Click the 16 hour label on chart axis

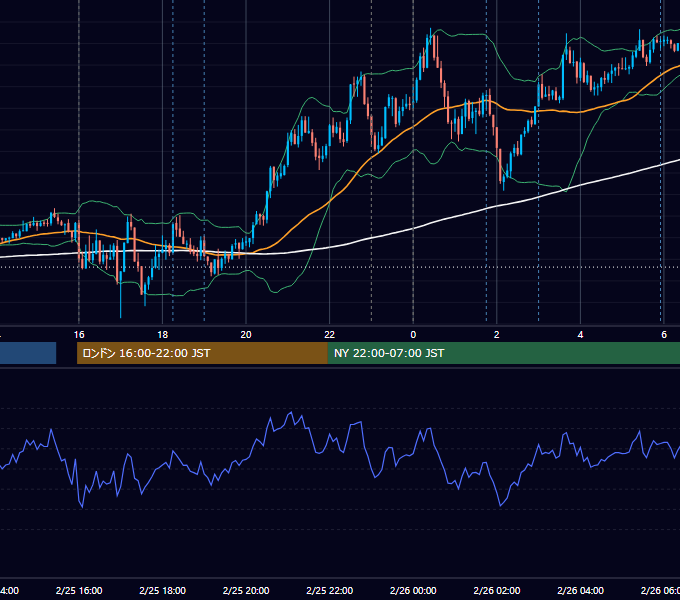(79, 335)
